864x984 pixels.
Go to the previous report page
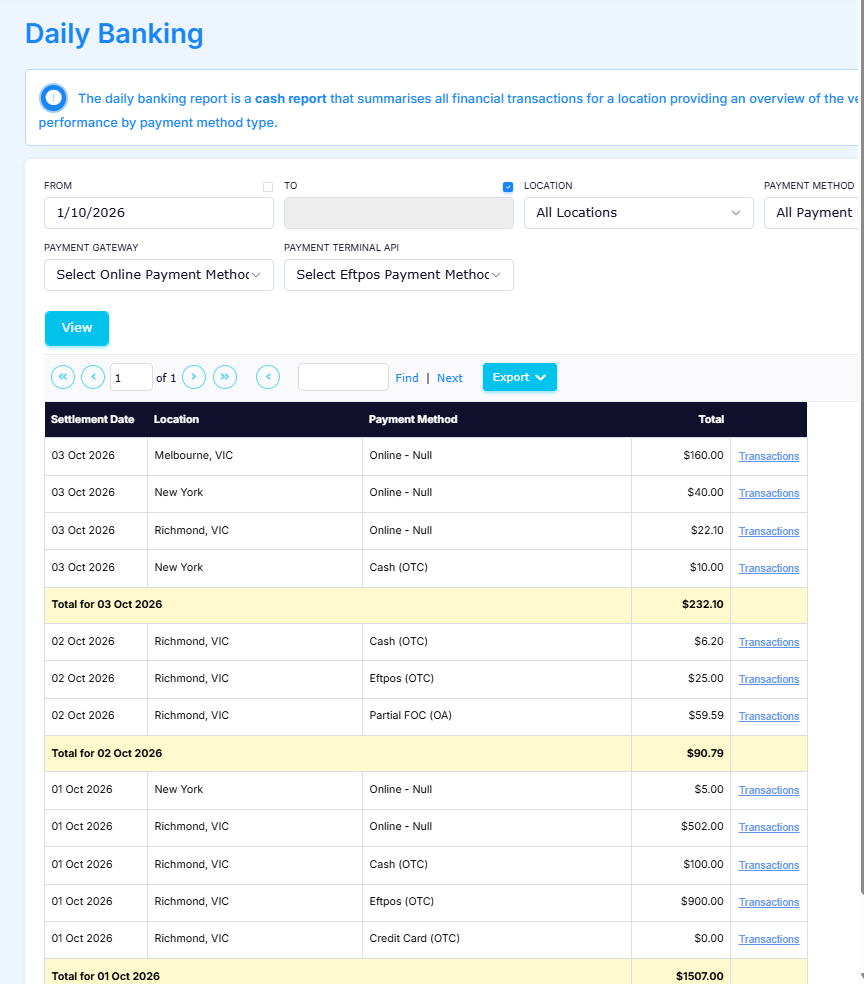[93, 377]
